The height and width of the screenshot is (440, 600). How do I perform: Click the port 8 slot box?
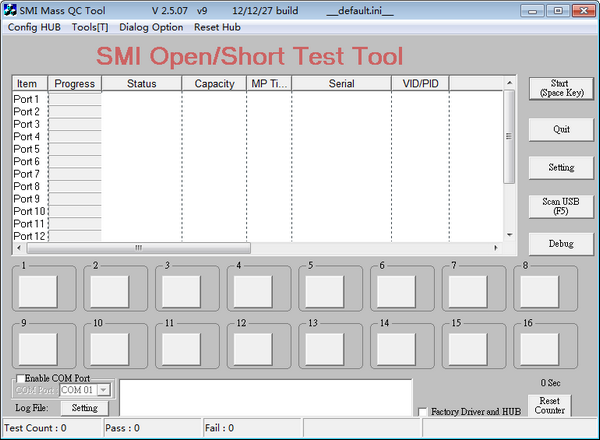540,290
